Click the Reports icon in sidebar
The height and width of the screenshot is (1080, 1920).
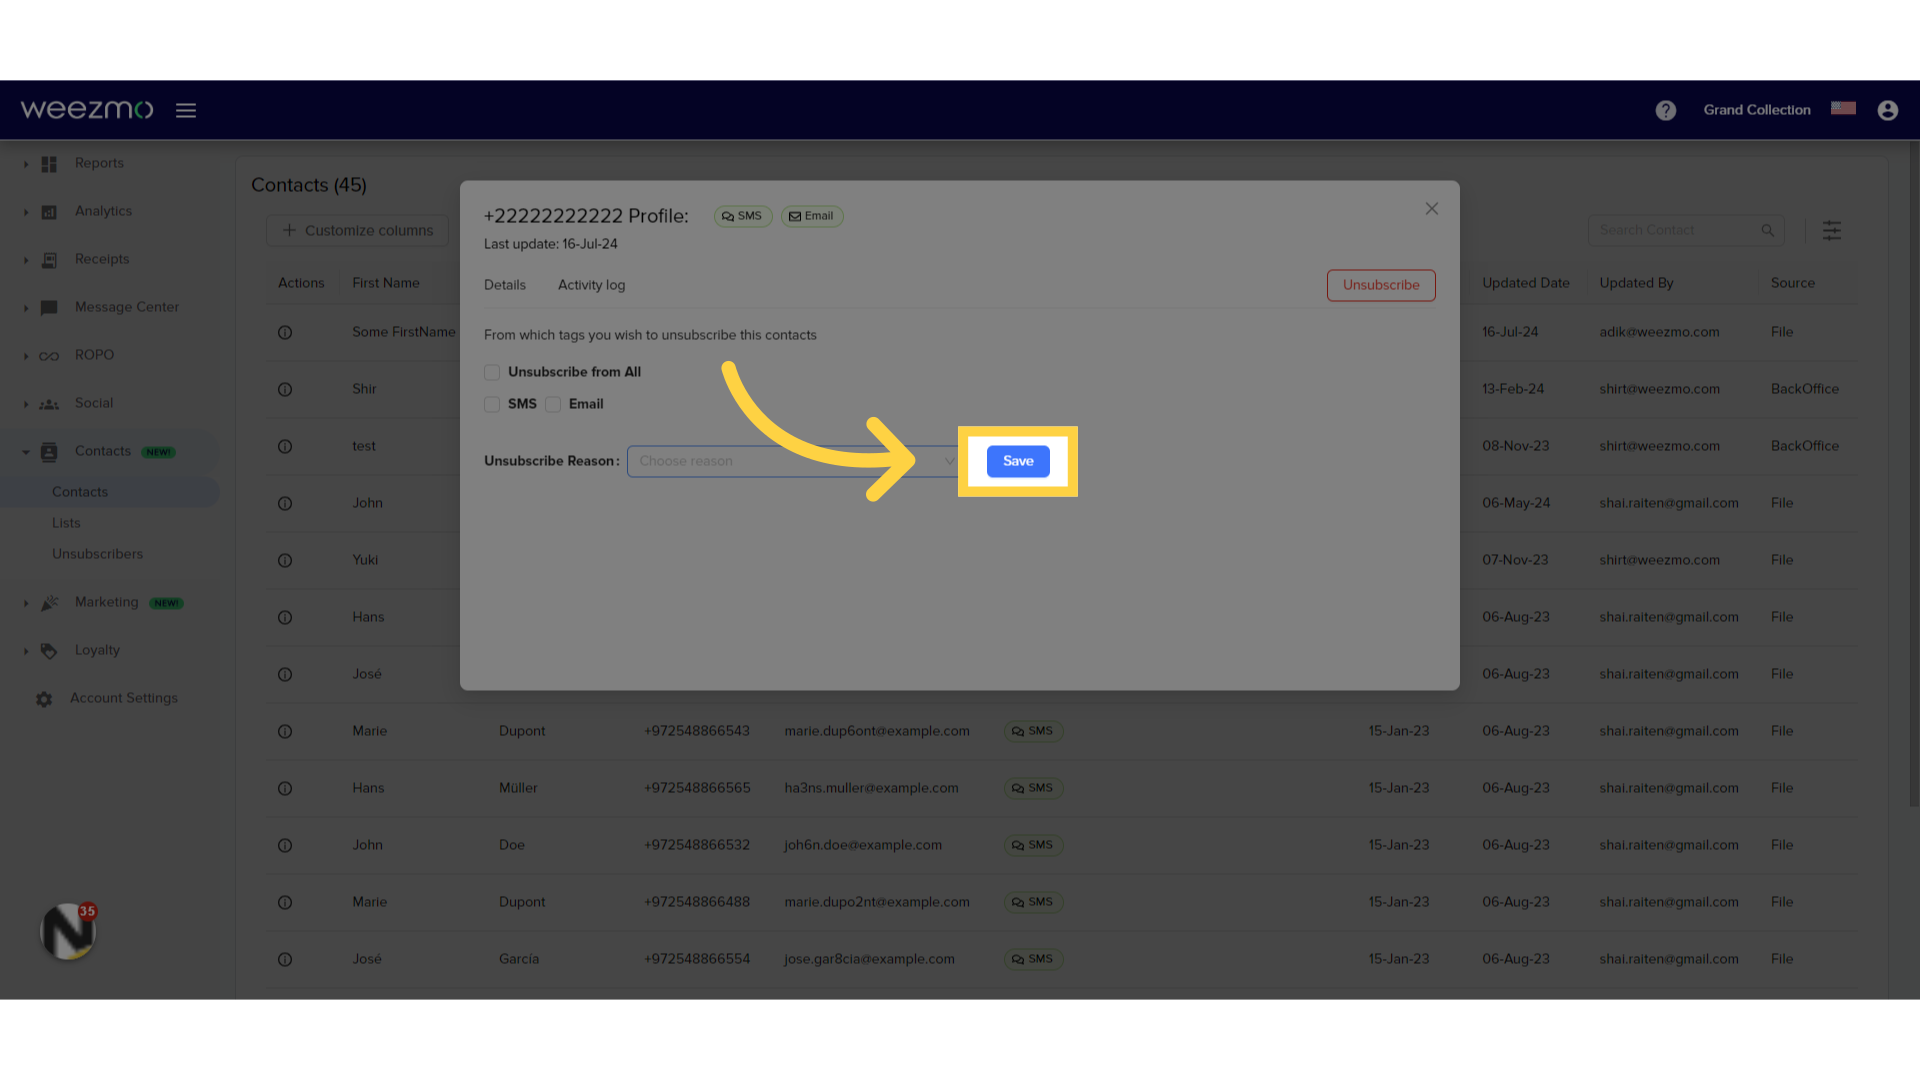point(47,162)
